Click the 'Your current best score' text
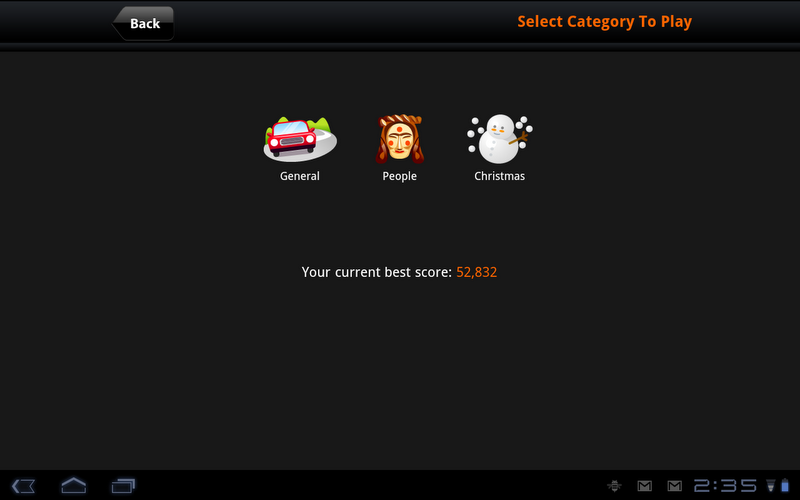This screenshot has height=500, width=800. [377, 272]
